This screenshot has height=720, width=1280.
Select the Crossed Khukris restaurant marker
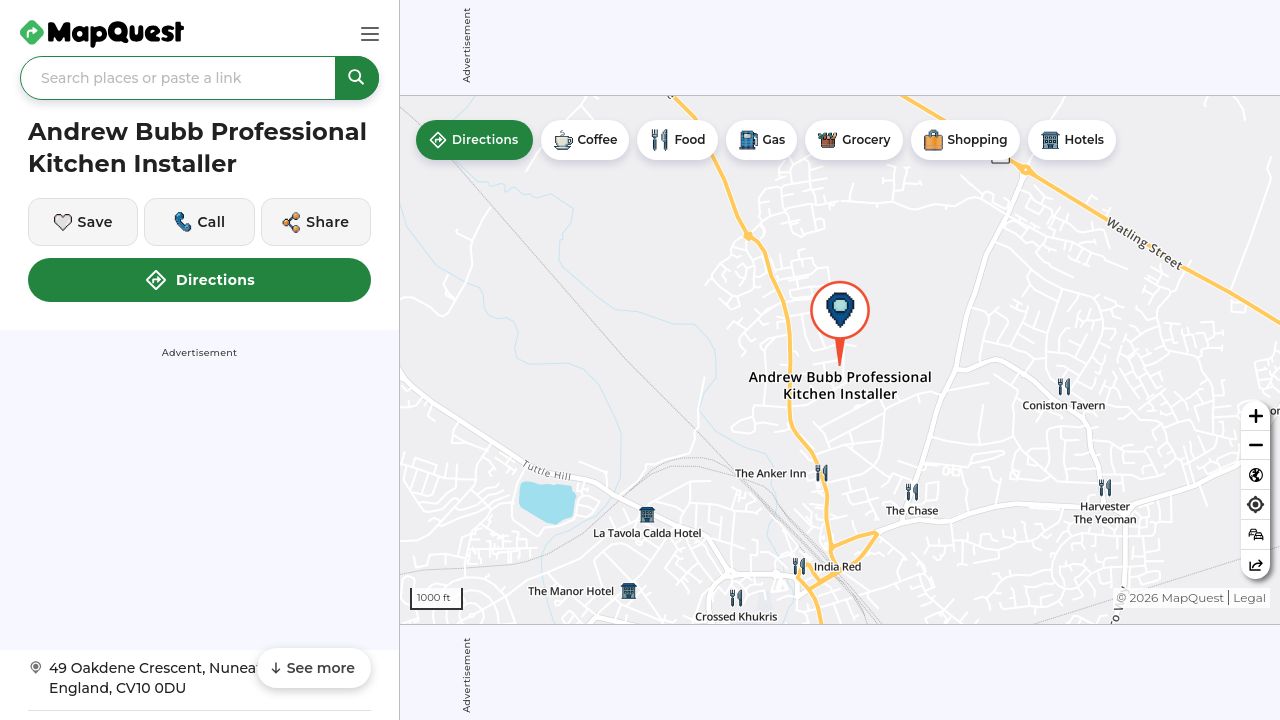pyautogui.click(x=736, y=598)
